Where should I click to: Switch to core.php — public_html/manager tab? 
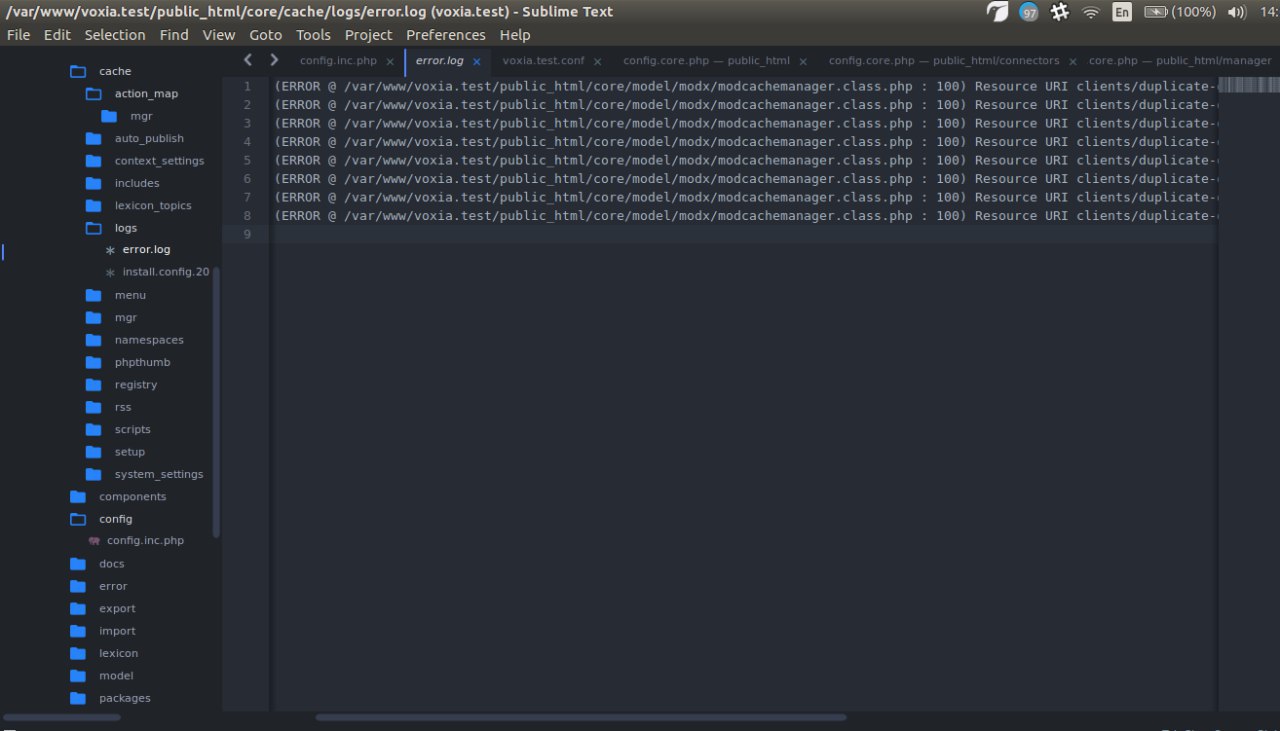point(1180,61)
